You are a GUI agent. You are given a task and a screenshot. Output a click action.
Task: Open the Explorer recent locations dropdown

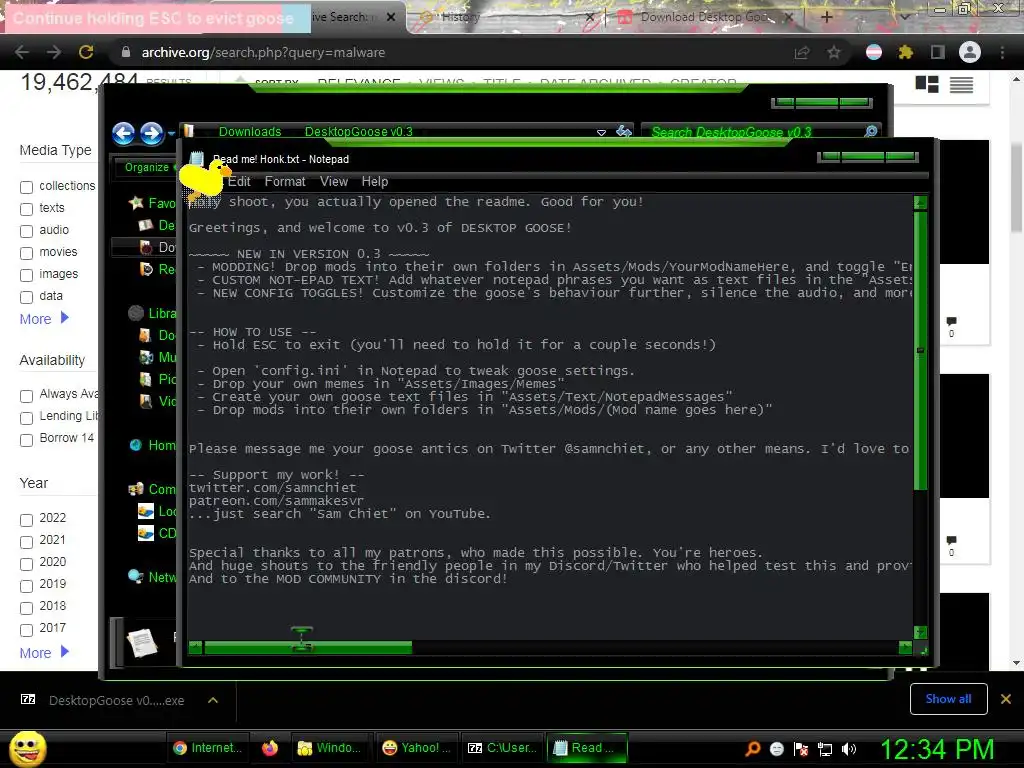pyautogui.click(x=172, y=134)
